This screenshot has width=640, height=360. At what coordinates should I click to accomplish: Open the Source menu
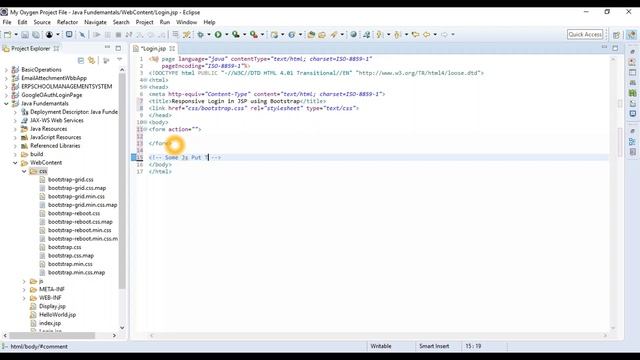42,22
